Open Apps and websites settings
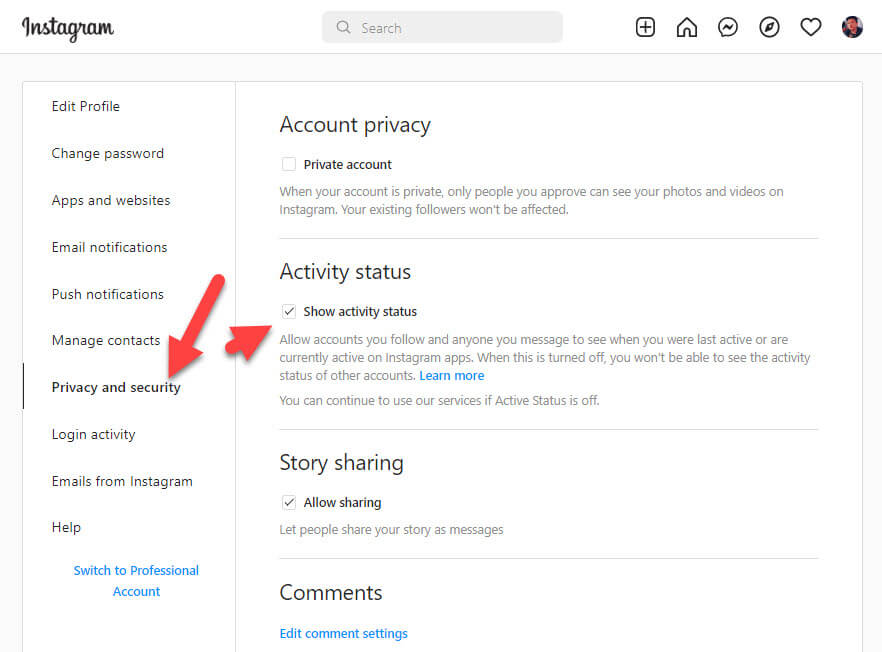This screenshot has height=652, width=882. [111, 200]
